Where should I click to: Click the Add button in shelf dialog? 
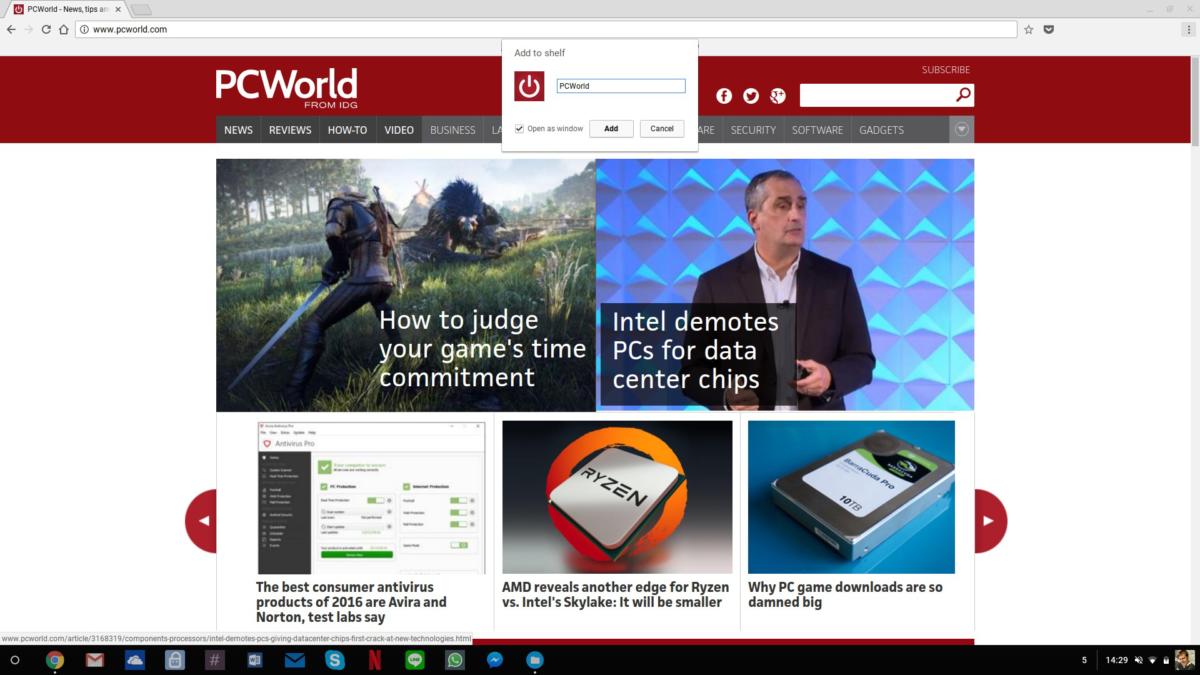(611, 129)
